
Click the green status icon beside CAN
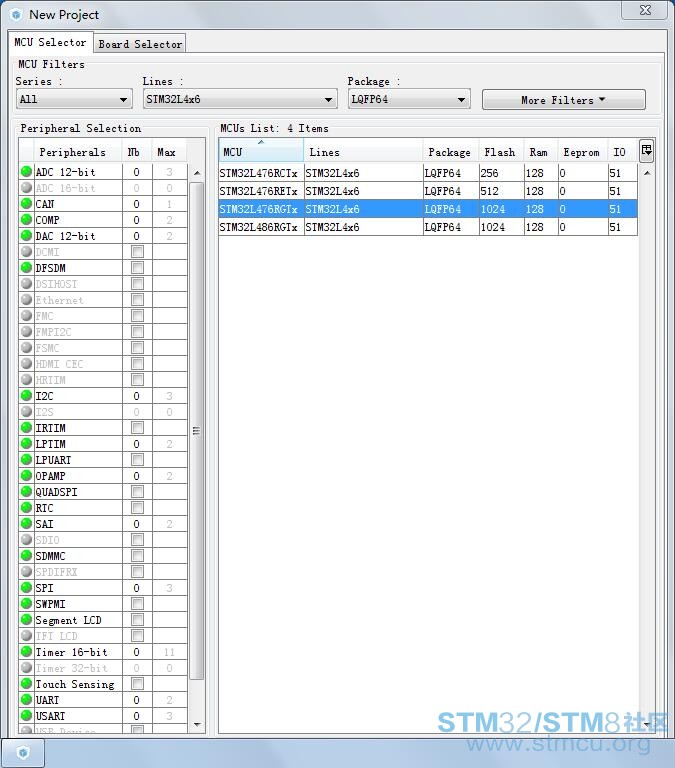pos(26,204)
